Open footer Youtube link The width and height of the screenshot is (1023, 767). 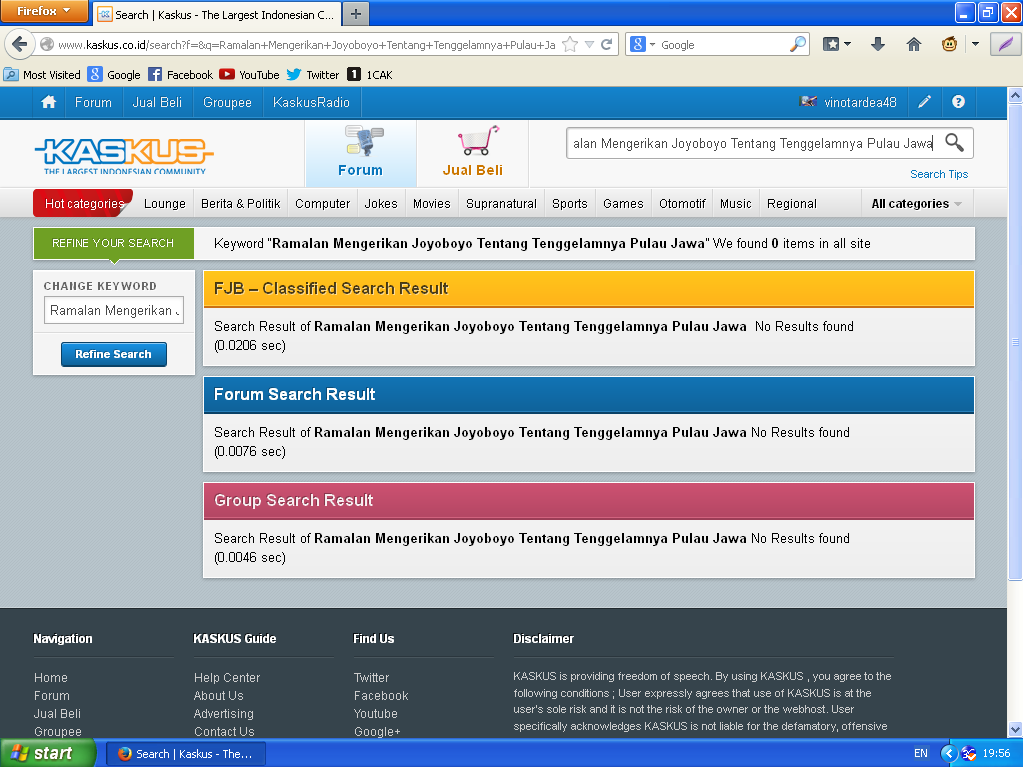point(376,714)
